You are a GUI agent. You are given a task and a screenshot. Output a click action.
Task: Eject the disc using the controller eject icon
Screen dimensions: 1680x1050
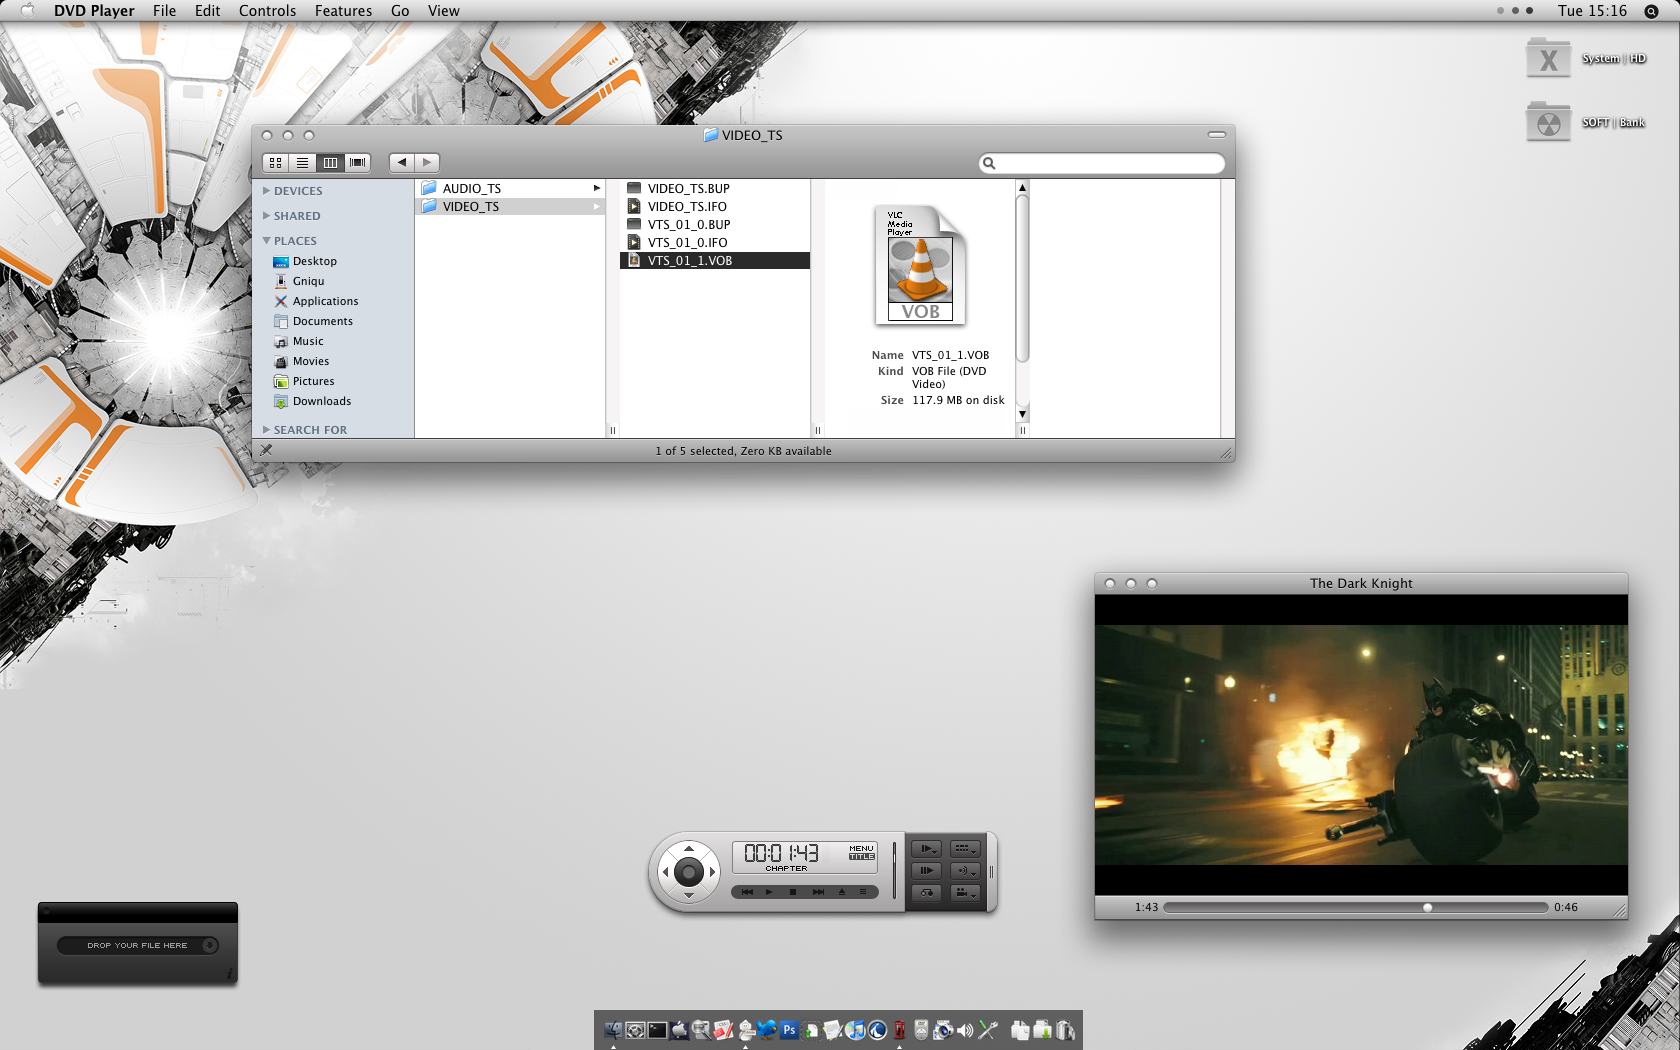(x=842, y=892)
